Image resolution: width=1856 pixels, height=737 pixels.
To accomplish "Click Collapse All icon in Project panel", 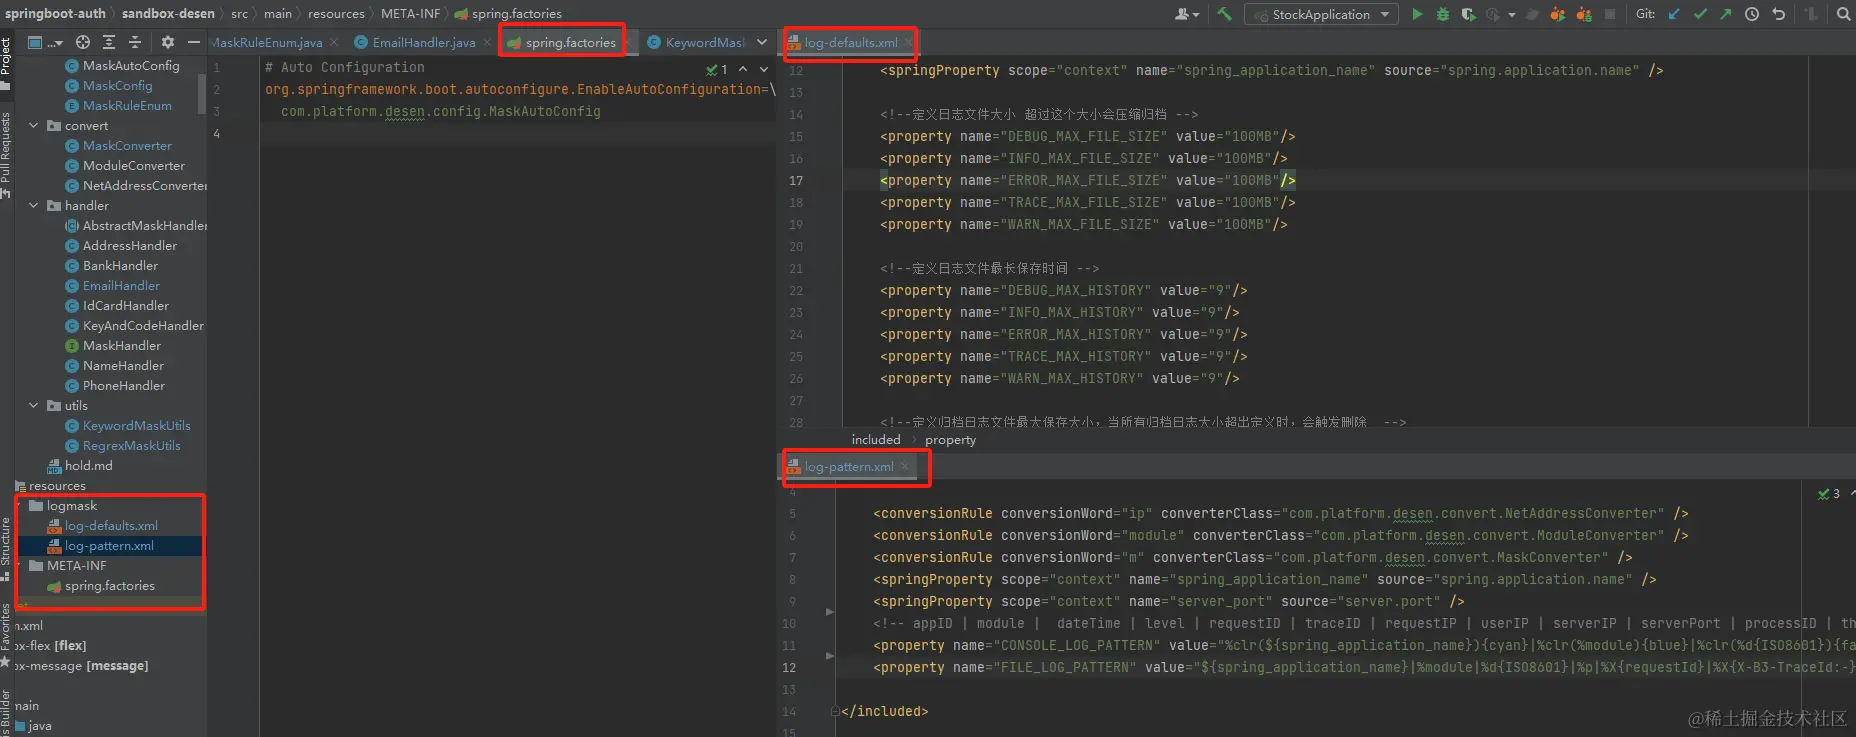I will coord(135,42).
